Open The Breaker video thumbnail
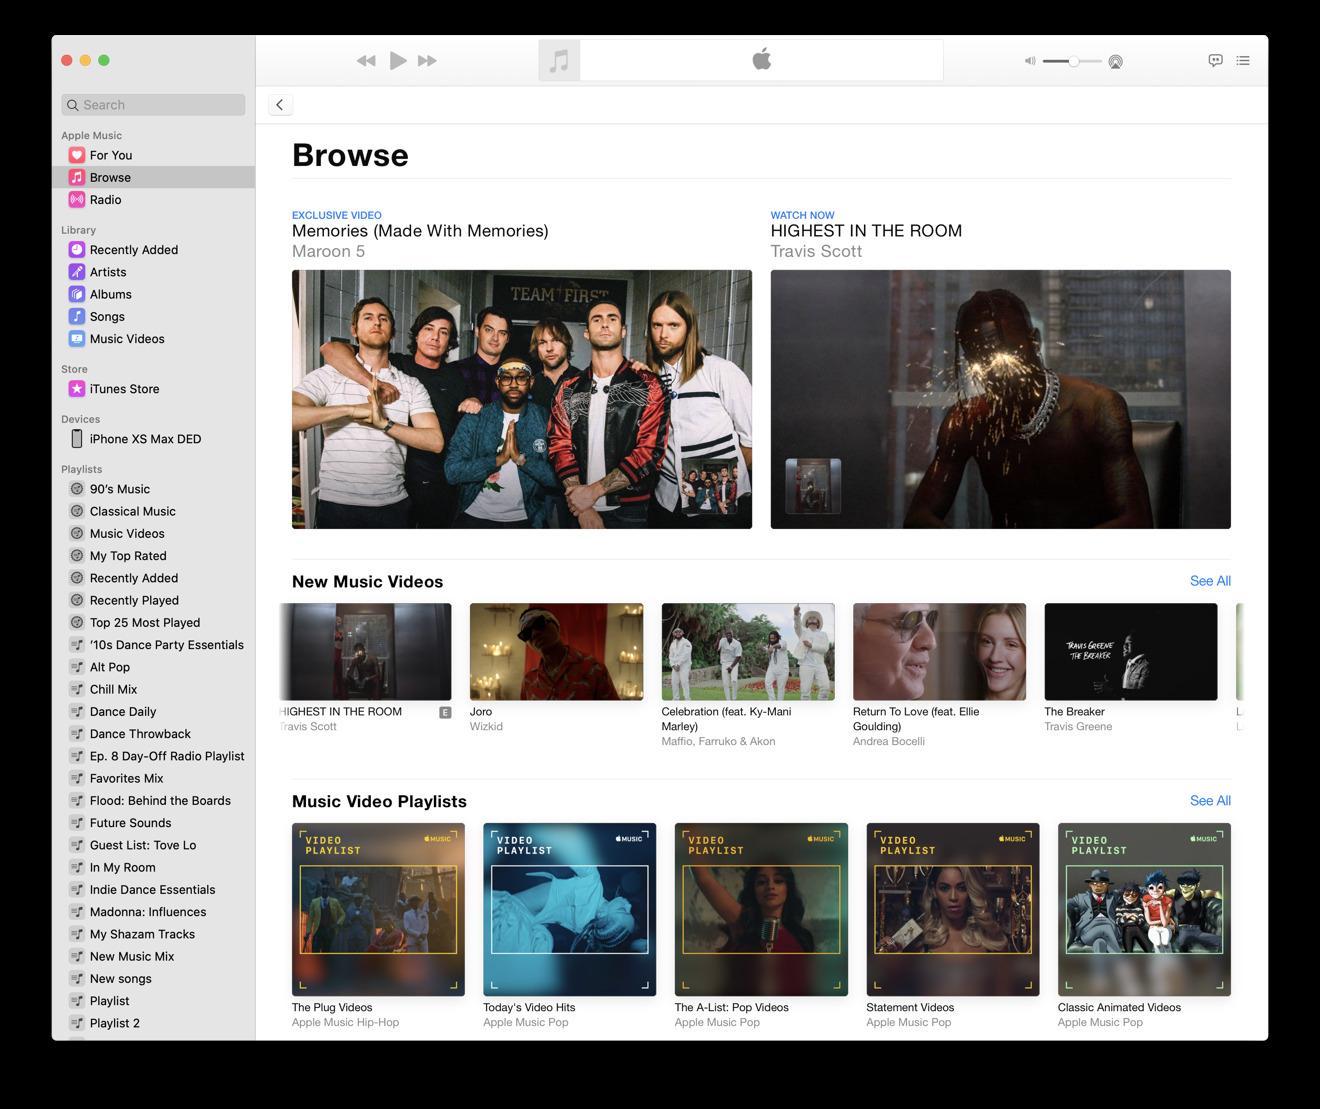Viewport: 1320px width, 1109px height. click(x=1131, y=651)
